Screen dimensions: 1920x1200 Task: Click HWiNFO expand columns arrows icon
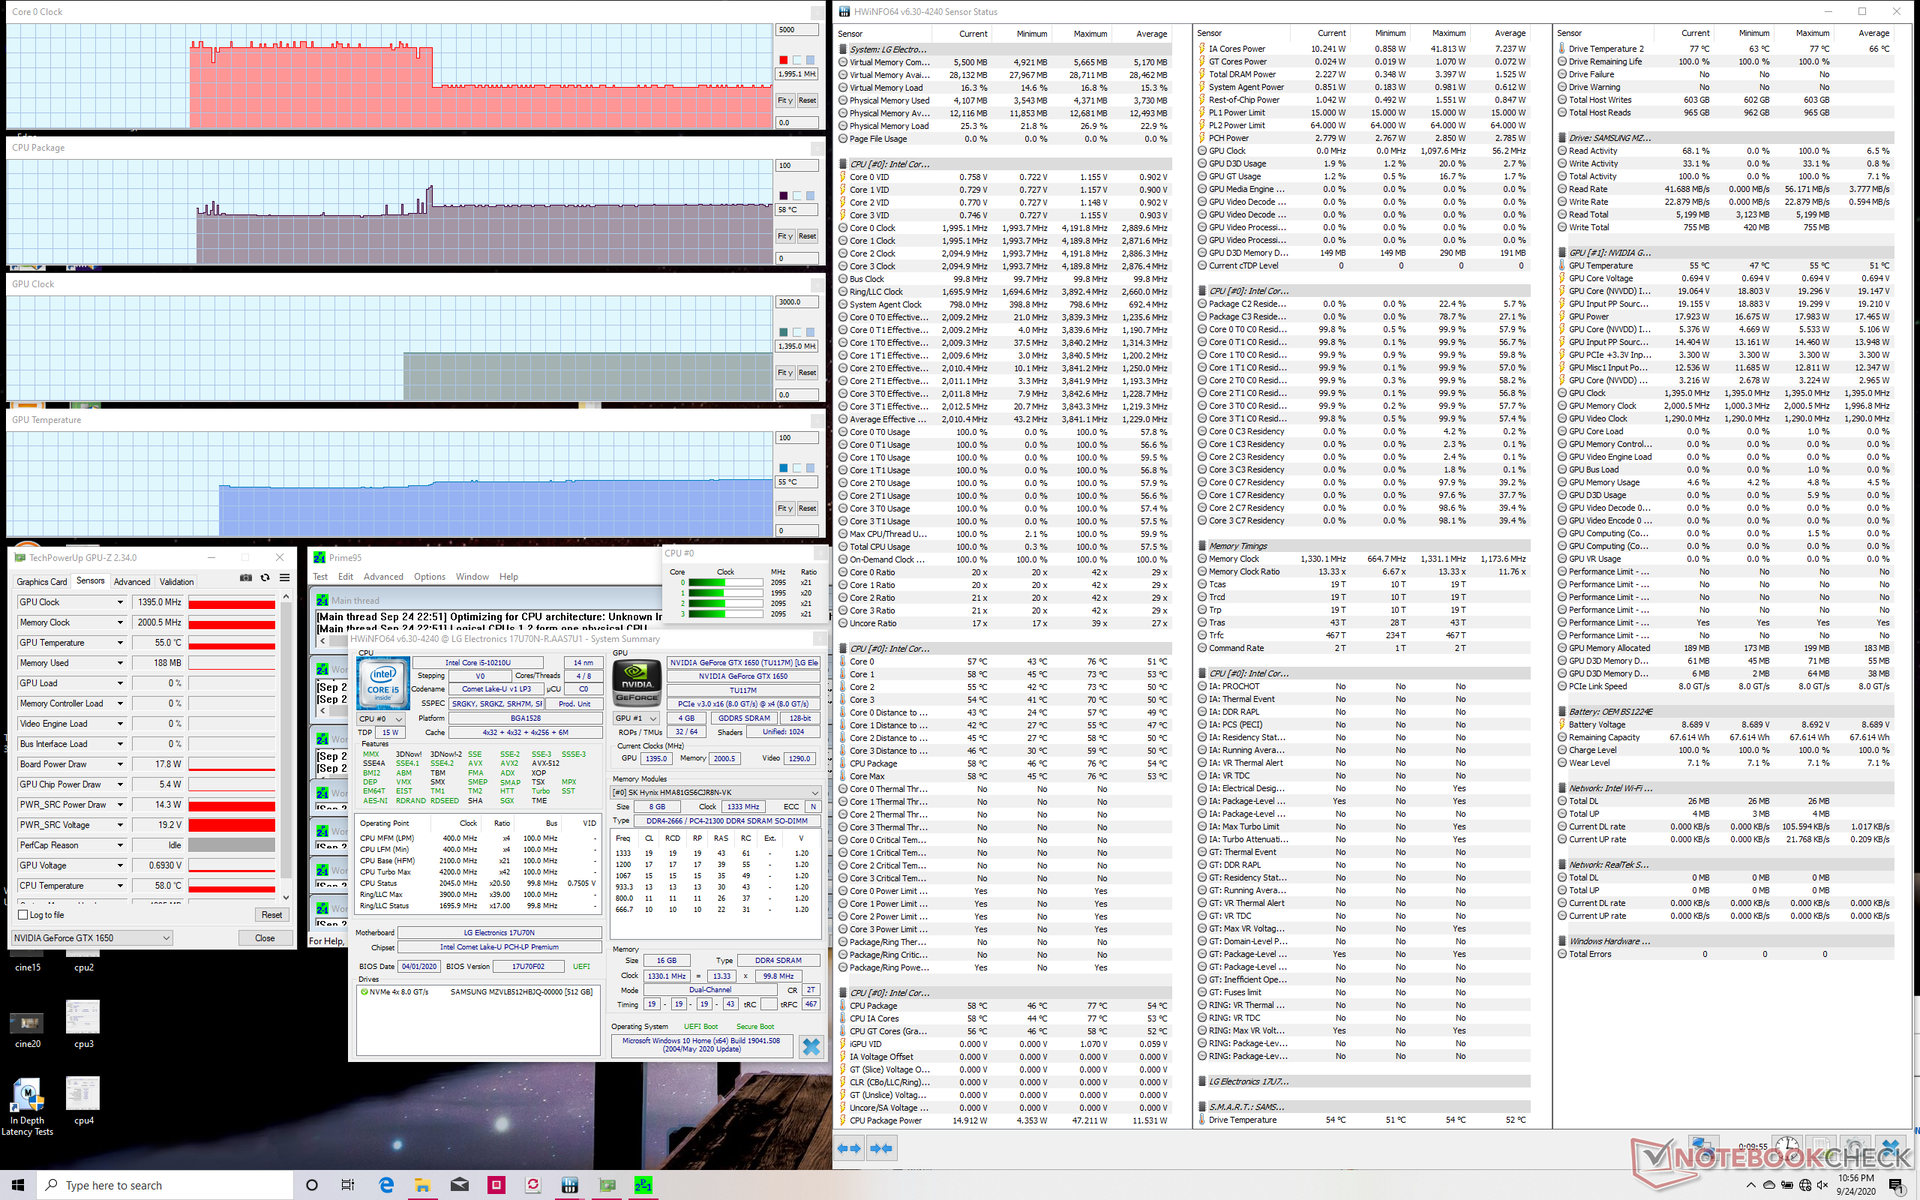(849, 1148)
